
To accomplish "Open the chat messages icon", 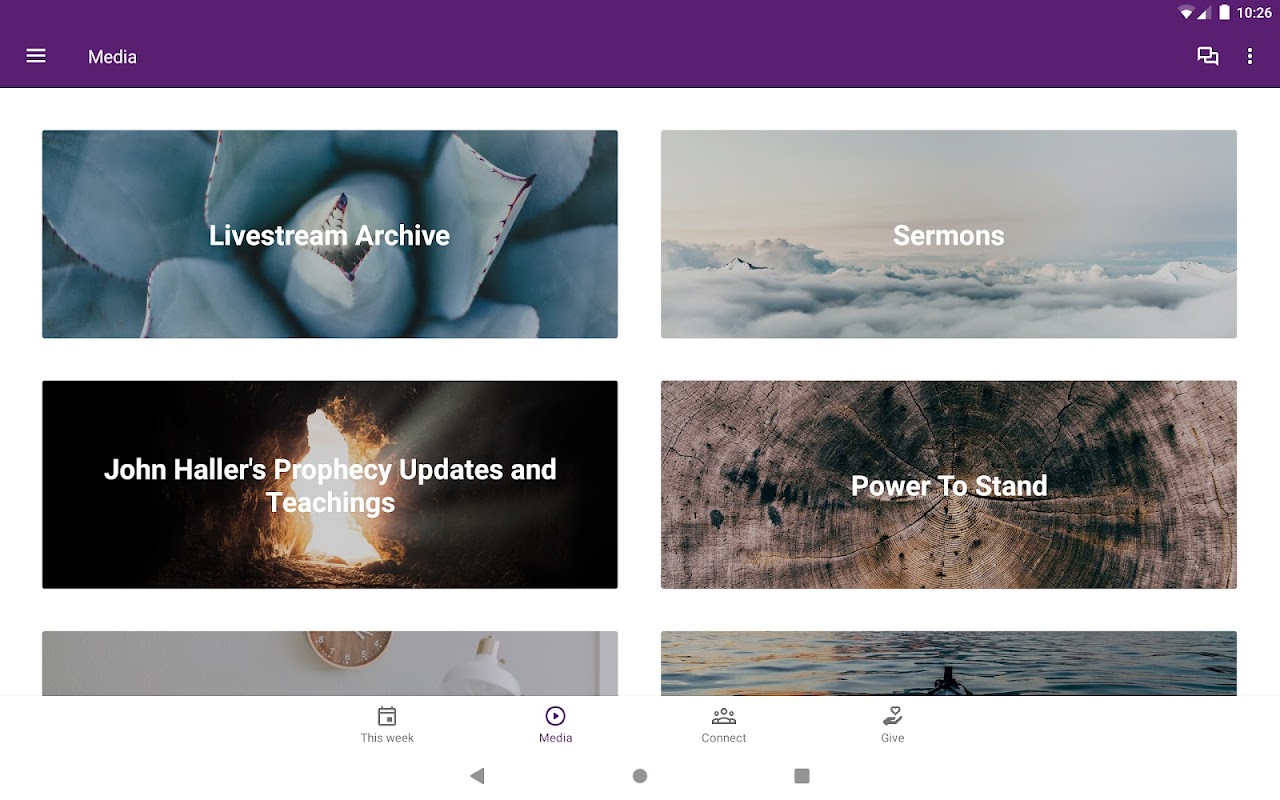I will pyautogui.click(x=1208, y=56).
